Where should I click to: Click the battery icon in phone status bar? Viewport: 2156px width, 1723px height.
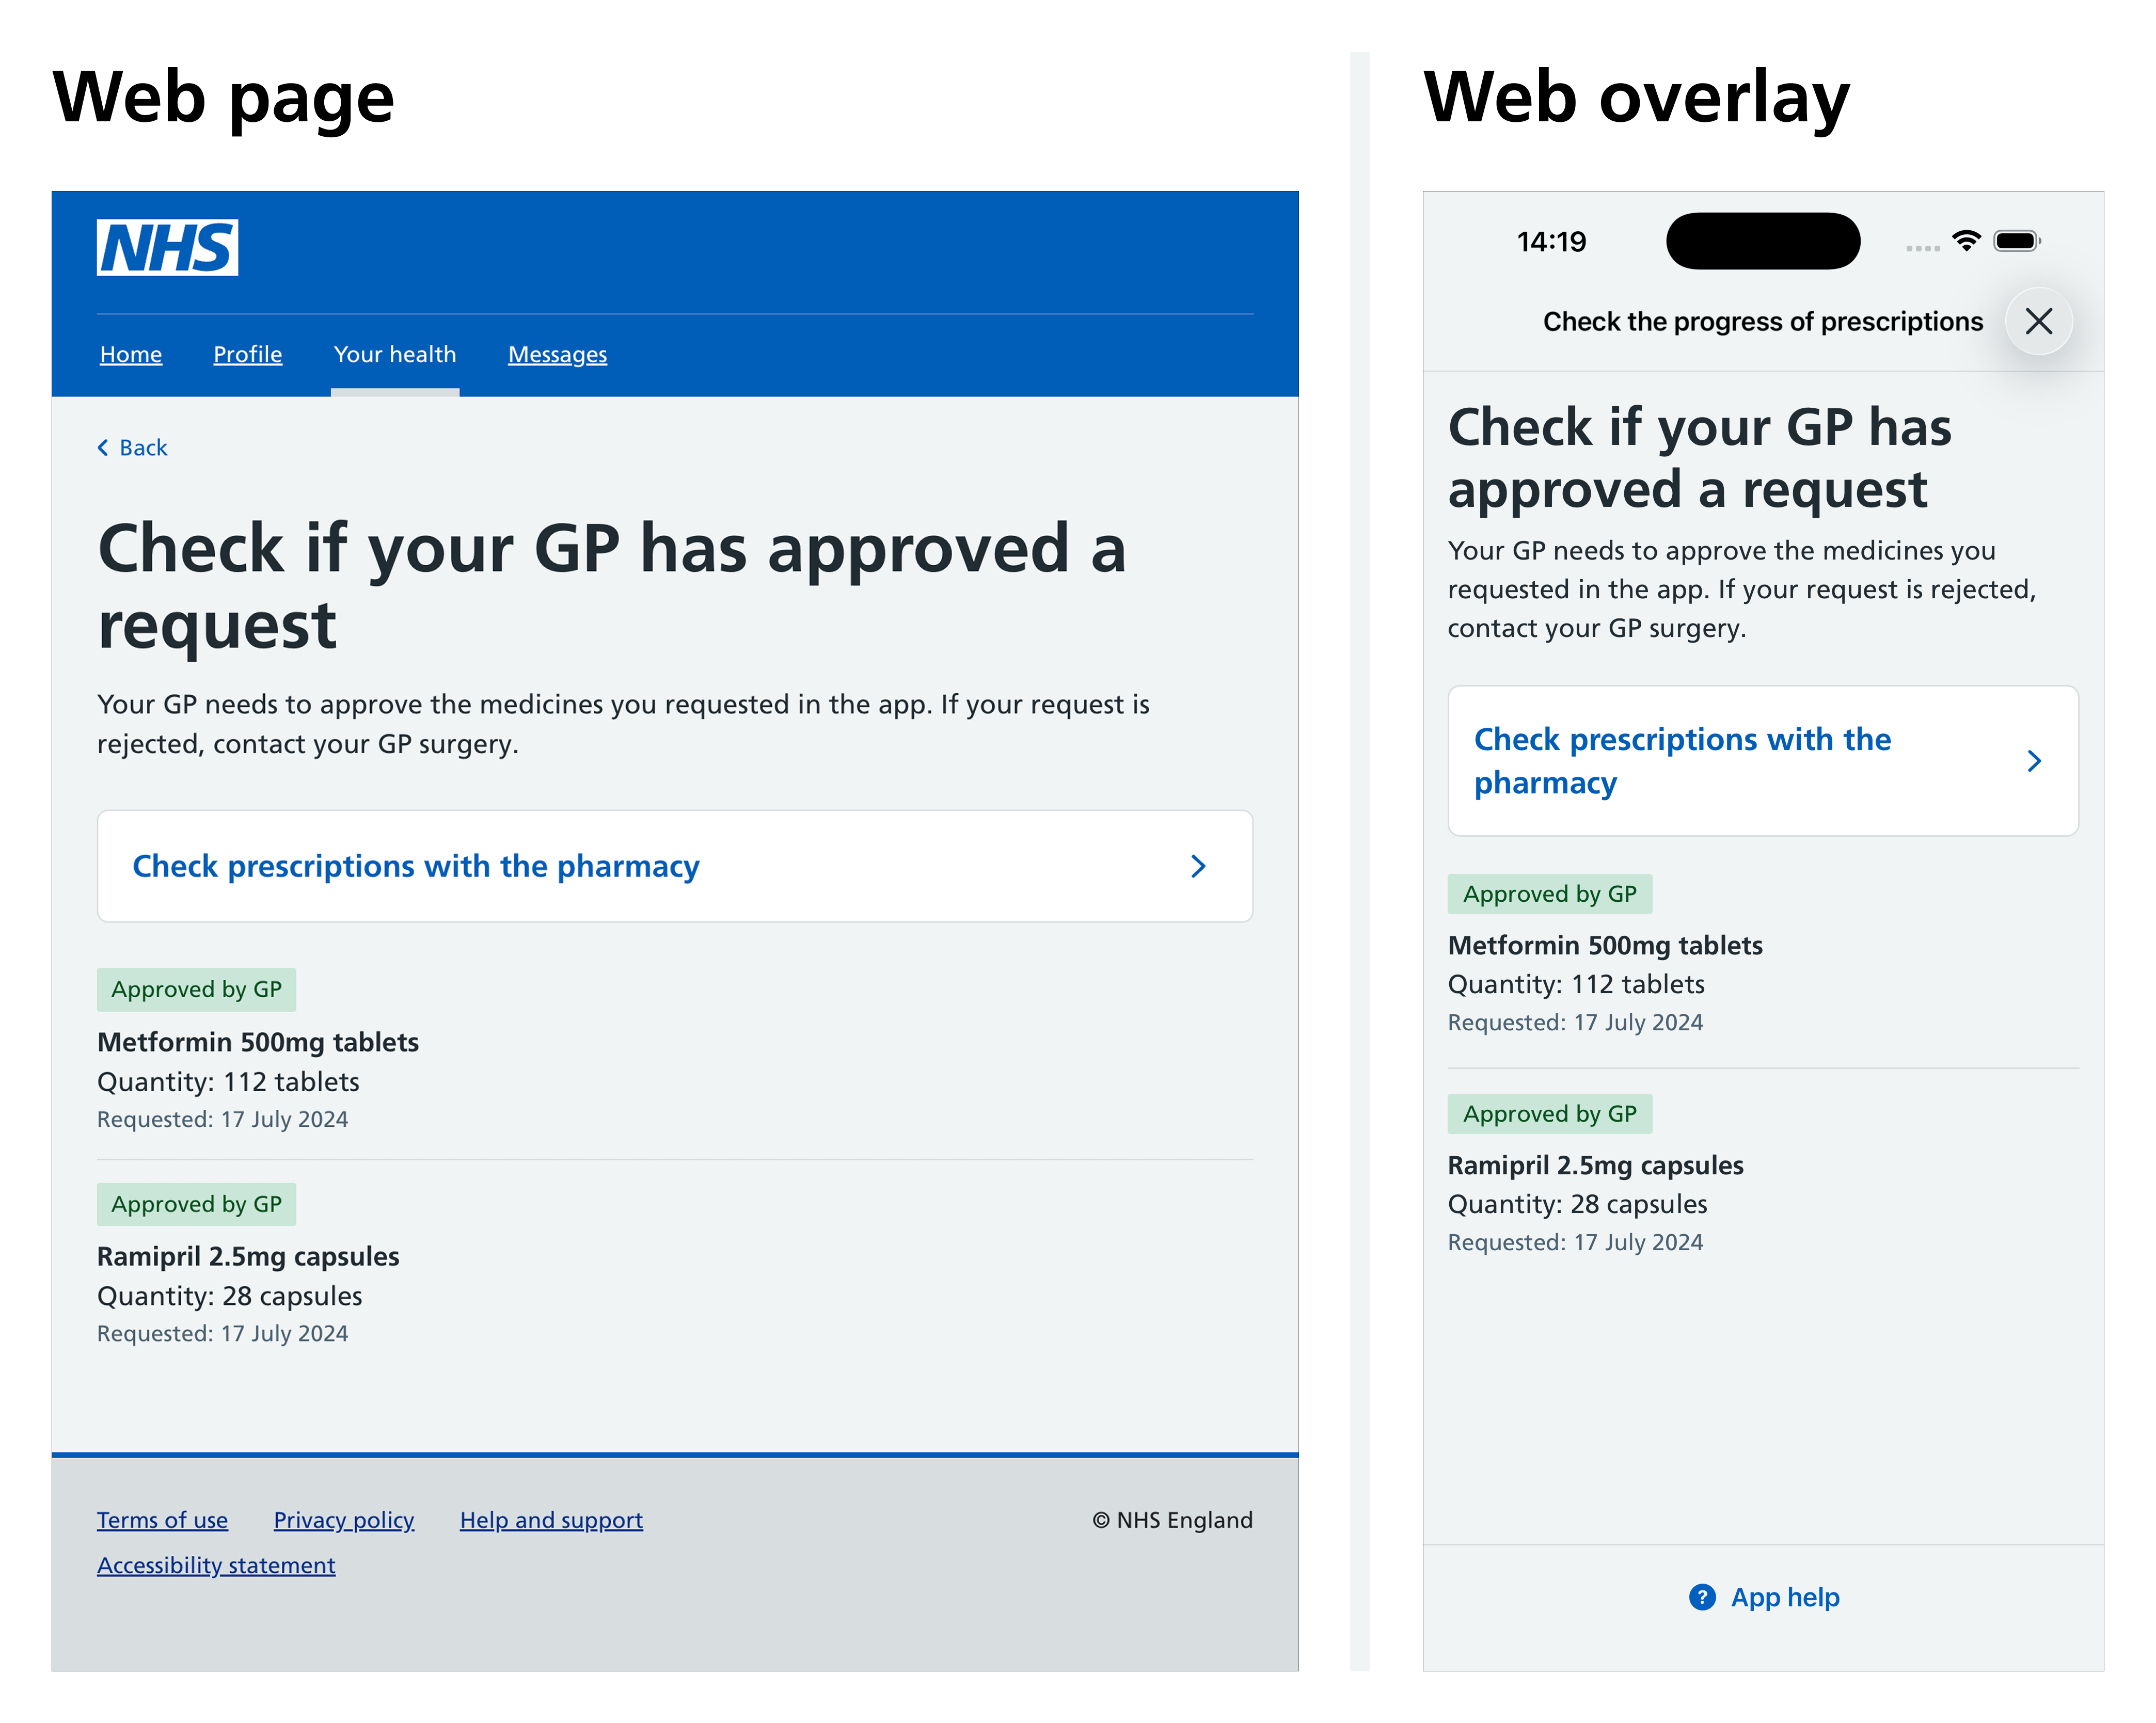(2018, 241)
